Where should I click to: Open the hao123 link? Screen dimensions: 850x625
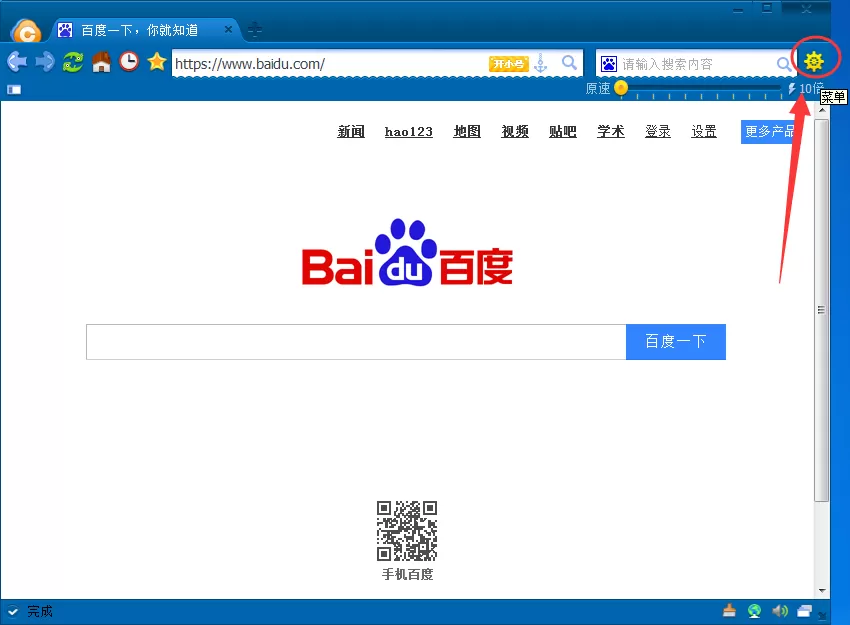[x=409, y=131]
